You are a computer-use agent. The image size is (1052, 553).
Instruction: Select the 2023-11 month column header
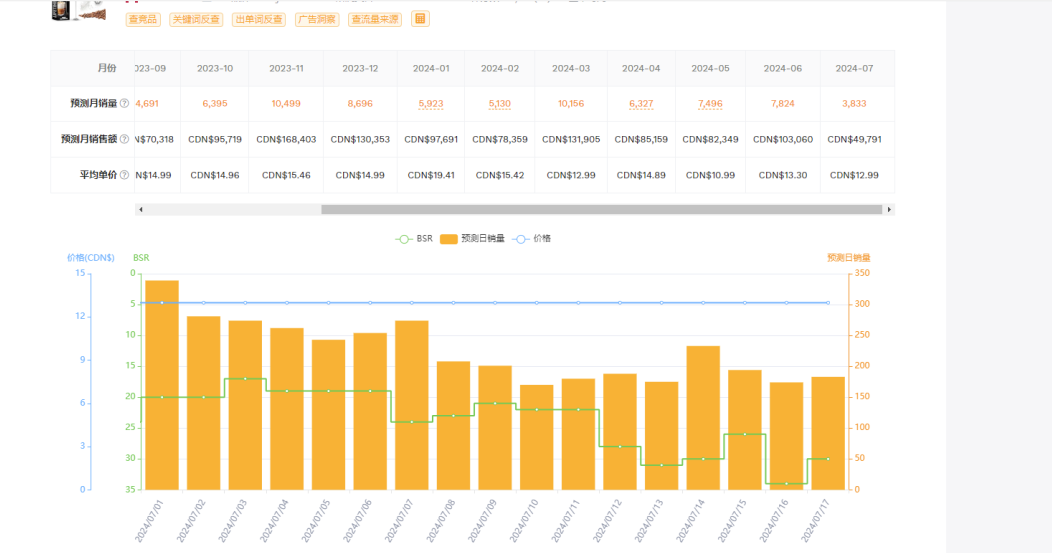coord(286,68)
